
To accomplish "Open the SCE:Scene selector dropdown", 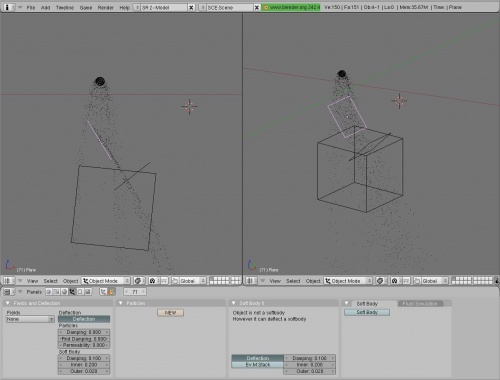I will 202,7.
